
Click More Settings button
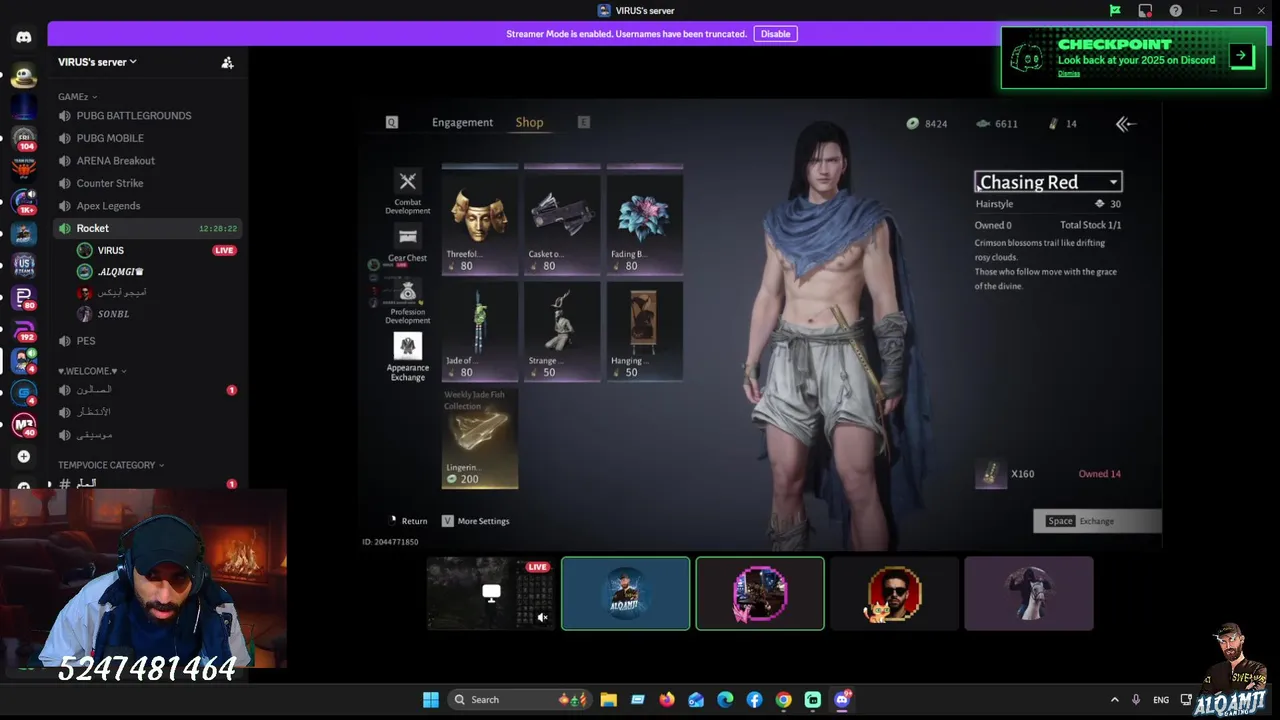click(x=476, y=521)
